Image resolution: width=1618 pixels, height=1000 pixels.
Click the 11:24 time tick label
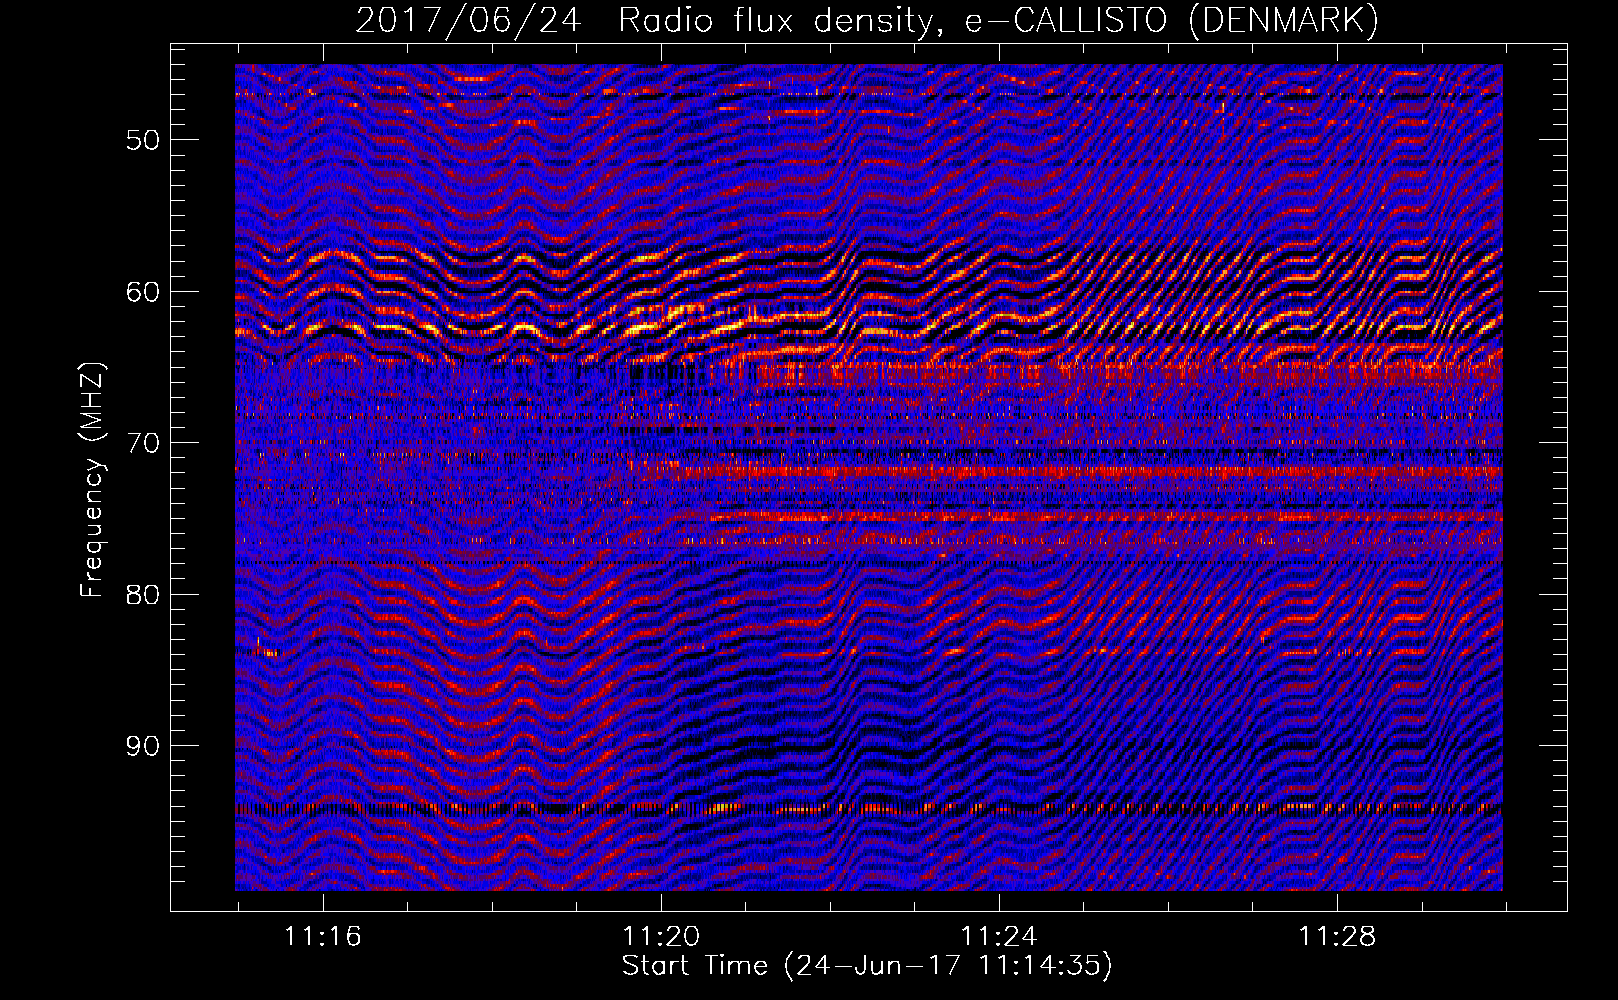[x=999, y=937]
